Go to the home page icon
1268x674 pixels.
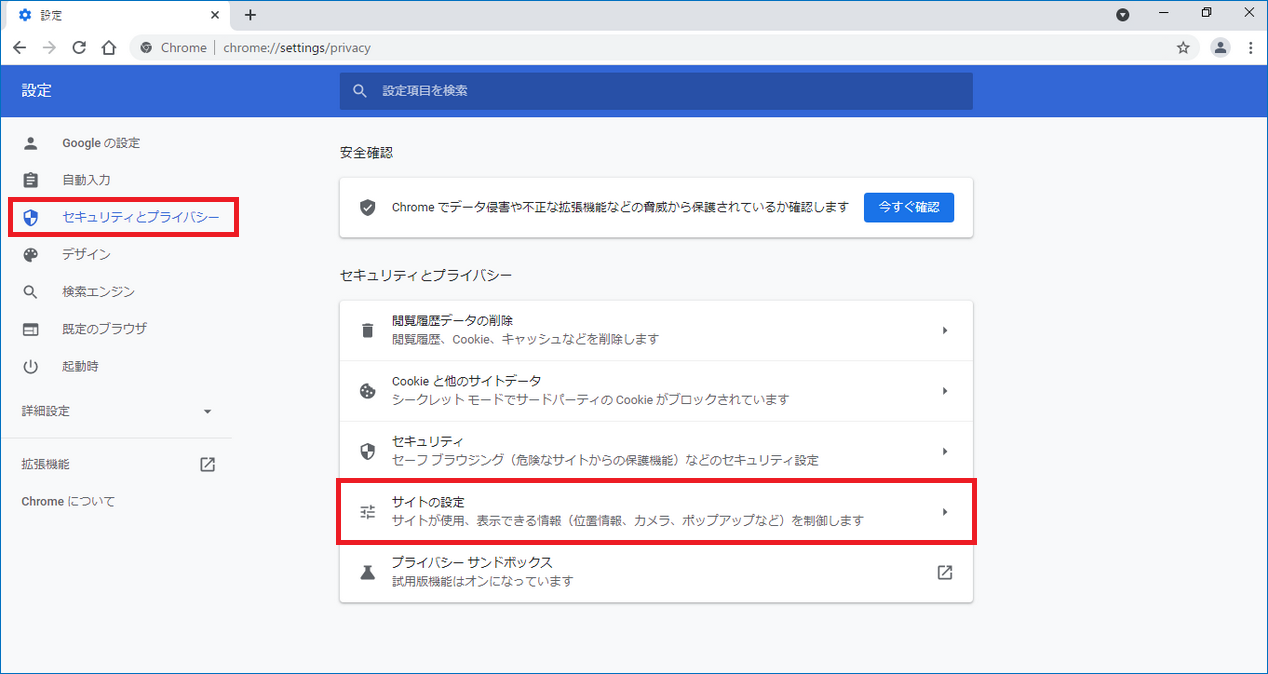click(109, 47)
